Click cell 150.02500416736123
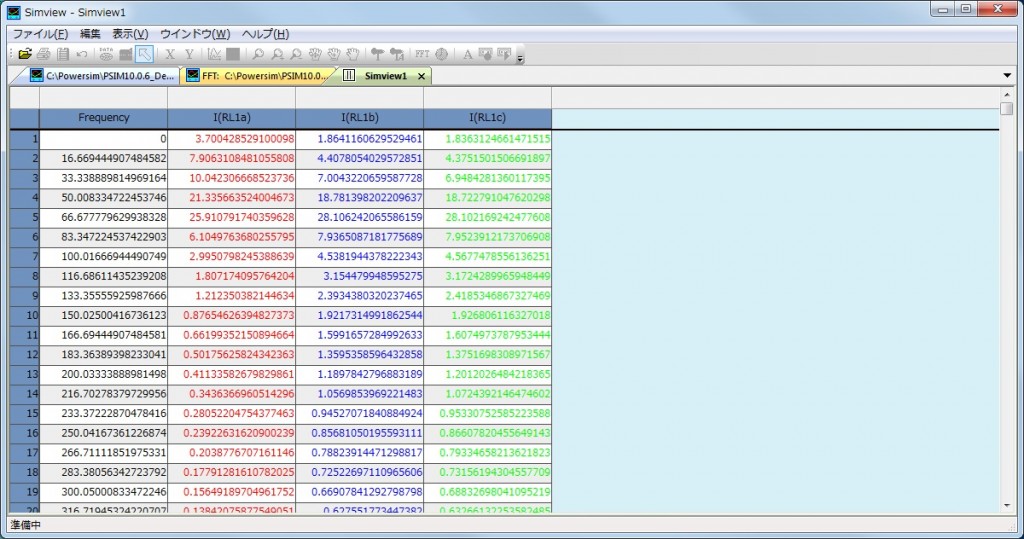 [x=103, y=315]
